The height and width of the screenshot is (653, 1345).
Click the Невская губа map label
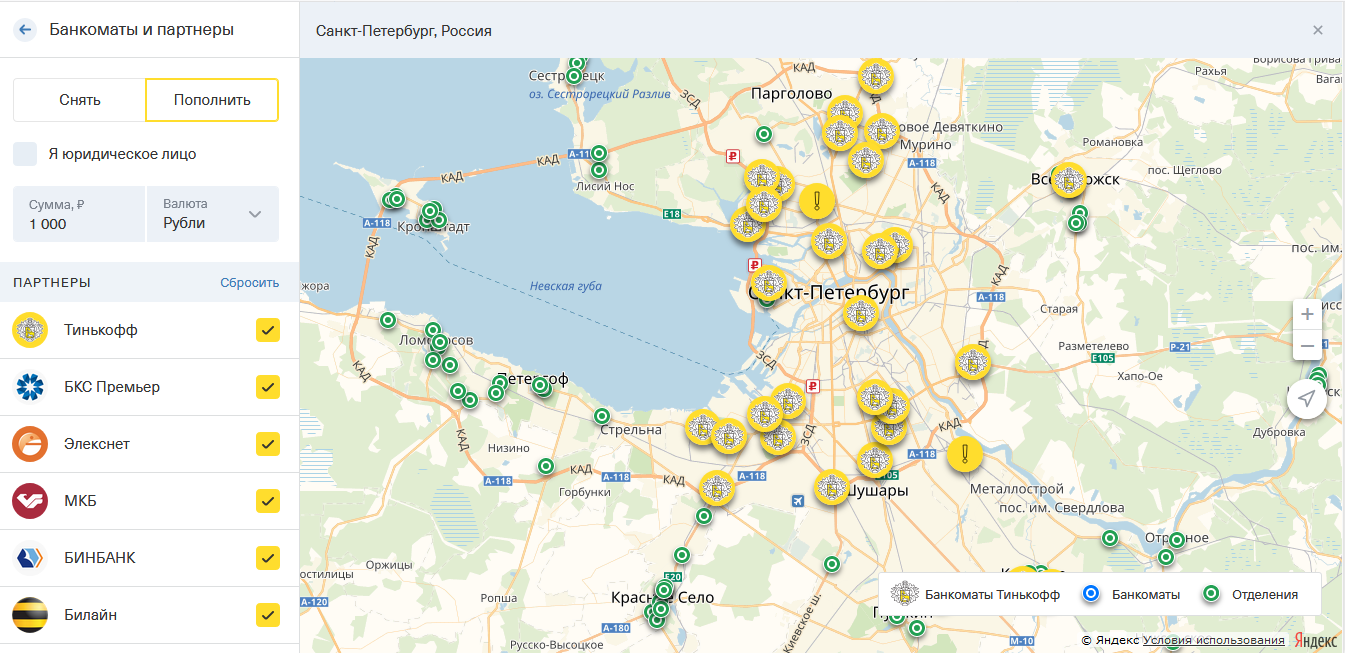[x=566, y=286]
